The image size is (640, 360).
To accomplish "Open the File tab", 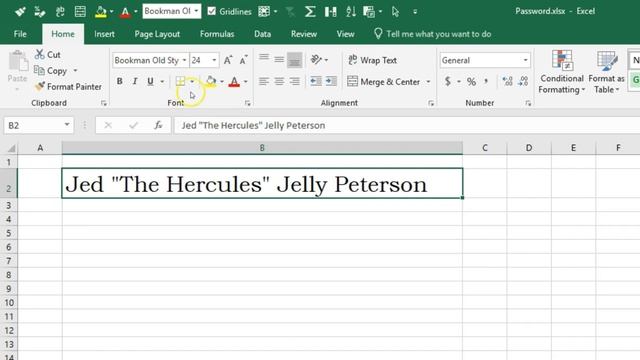I will [x=20, y=34].
